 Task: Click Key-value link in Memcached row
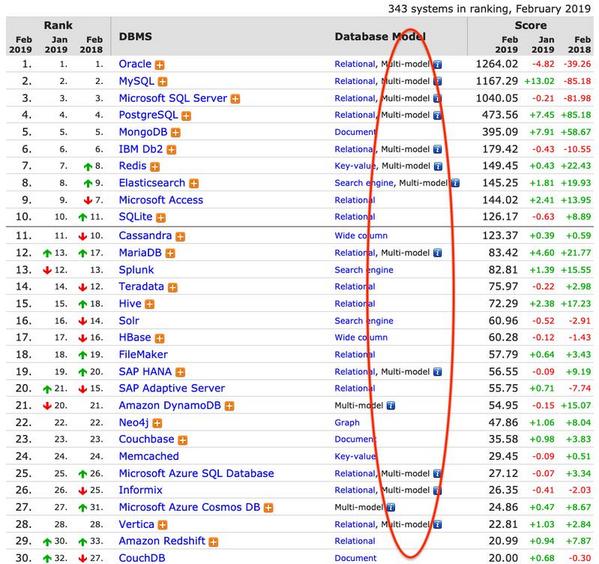[x=355, y=456]
